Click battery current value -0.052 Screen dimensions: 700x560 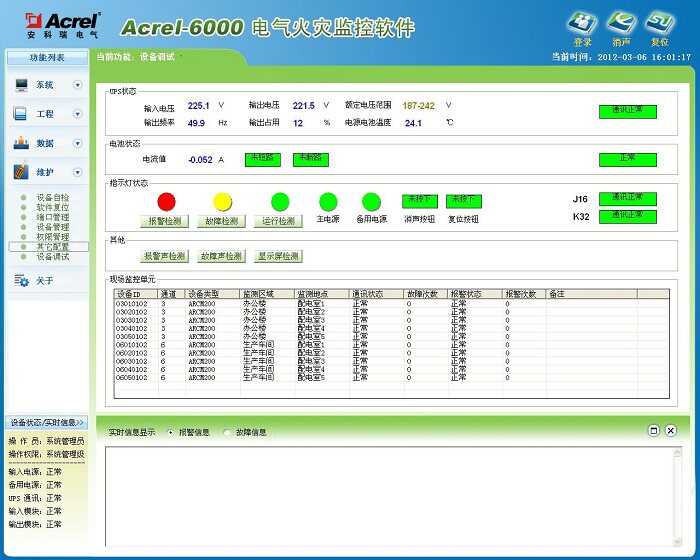(x=200, y=160)
